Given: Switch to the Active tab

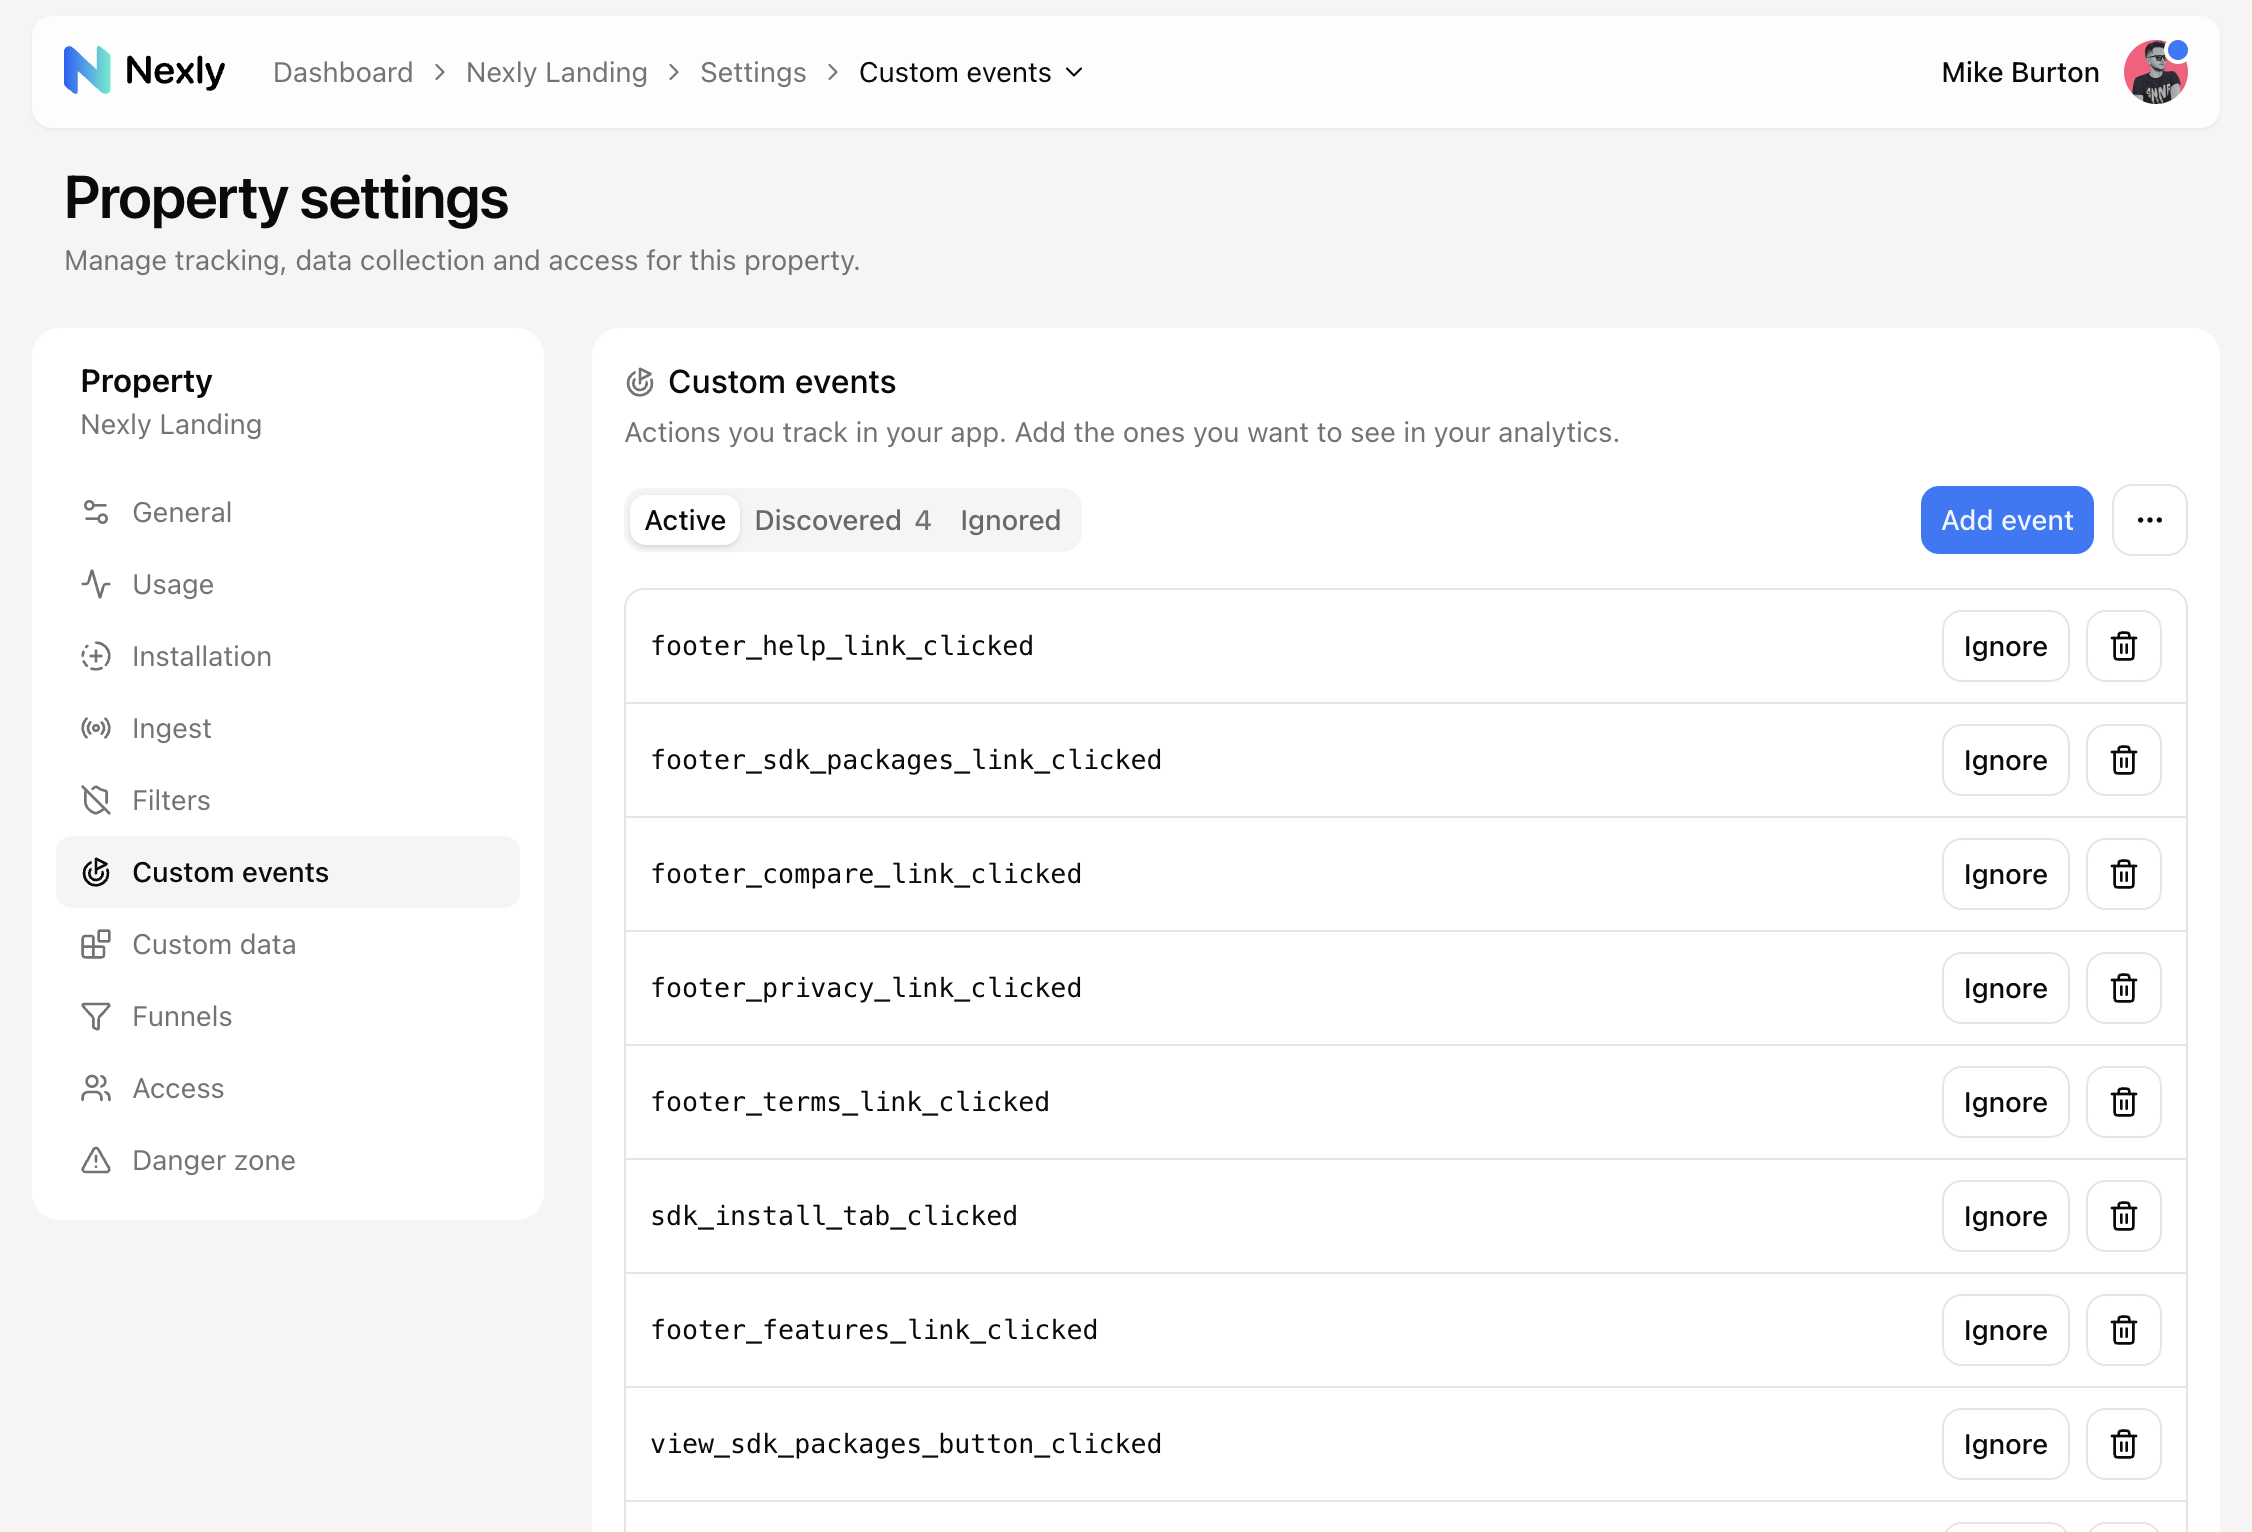Looking at the screenshot, I should pos(685,520).
